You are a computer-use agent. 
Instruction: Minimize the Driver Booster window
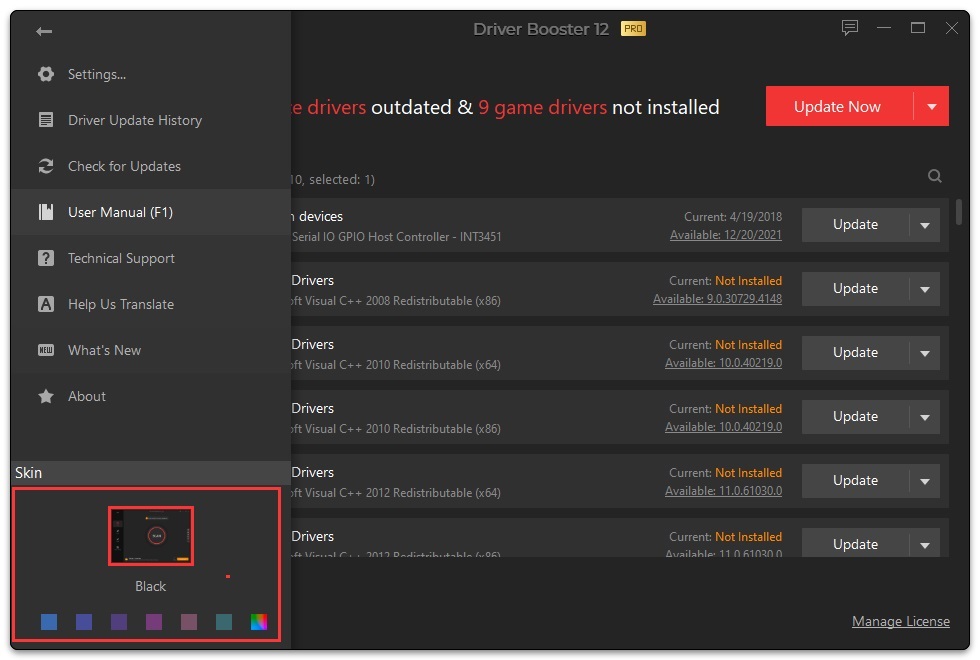(x=884, y=28)
